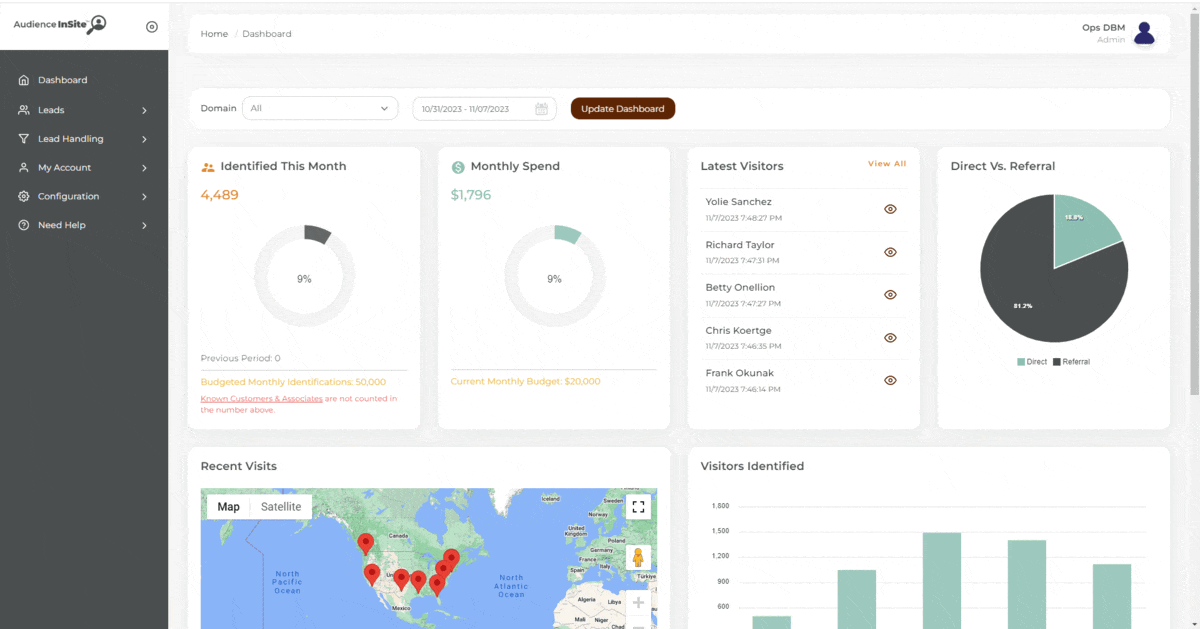This screenshot has height=629, width=1200.
Task: Click the calendar icon in date field
Action: pyautogui.click(x=541, y=109)
